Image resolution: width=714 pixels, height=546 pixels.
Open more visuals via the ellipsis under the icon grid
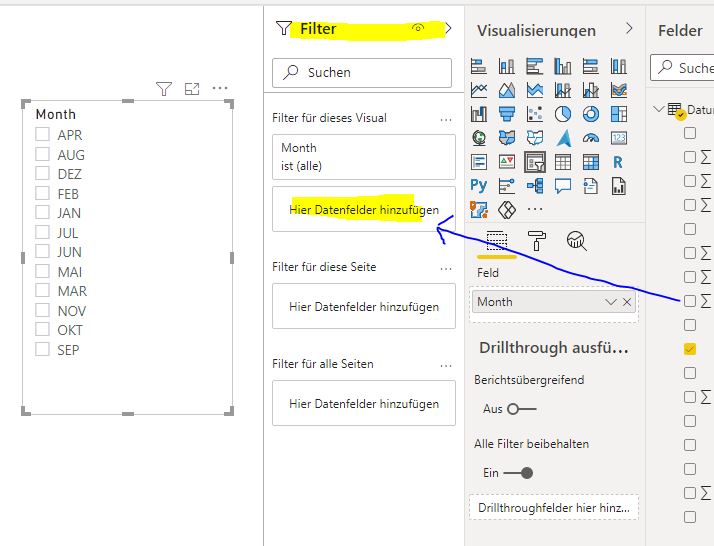tap(535, 209)
